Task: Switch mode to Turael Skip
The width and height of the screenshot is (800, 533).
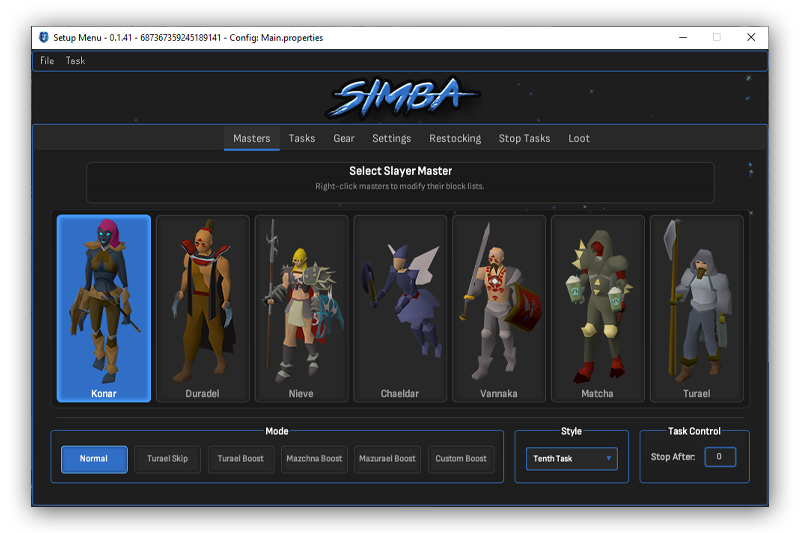Action: 167,459
